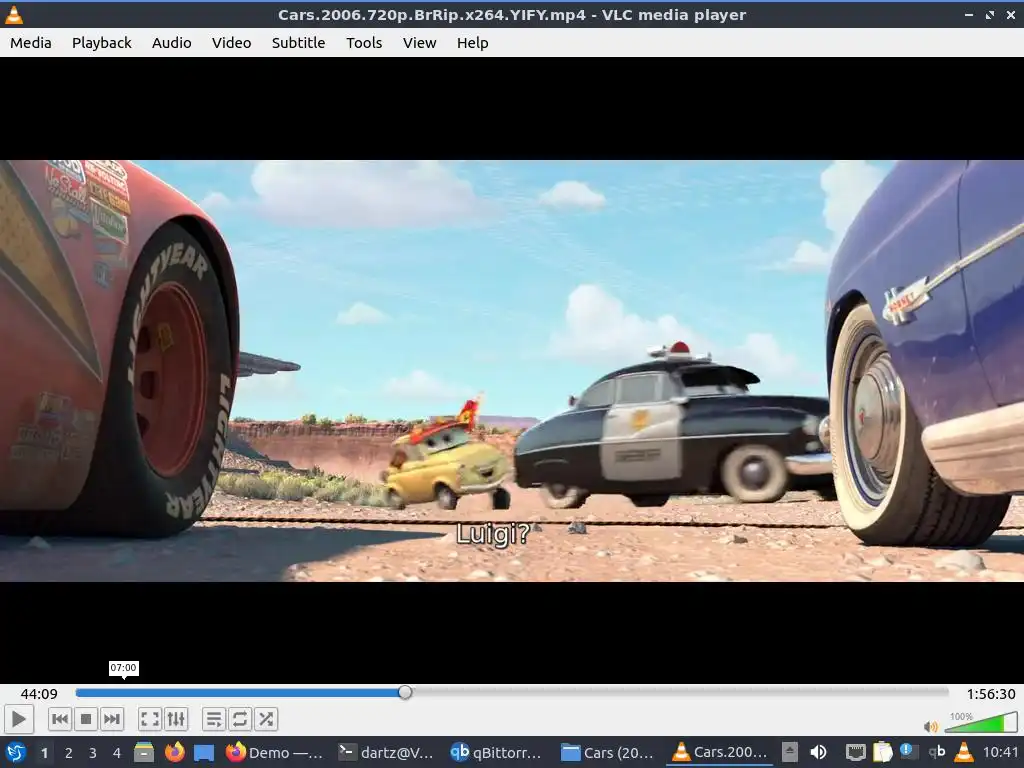The width and height of the screenshot is (1024, 768).
Task: Open the taskbar start menu
Action: [x=16, y=752]
